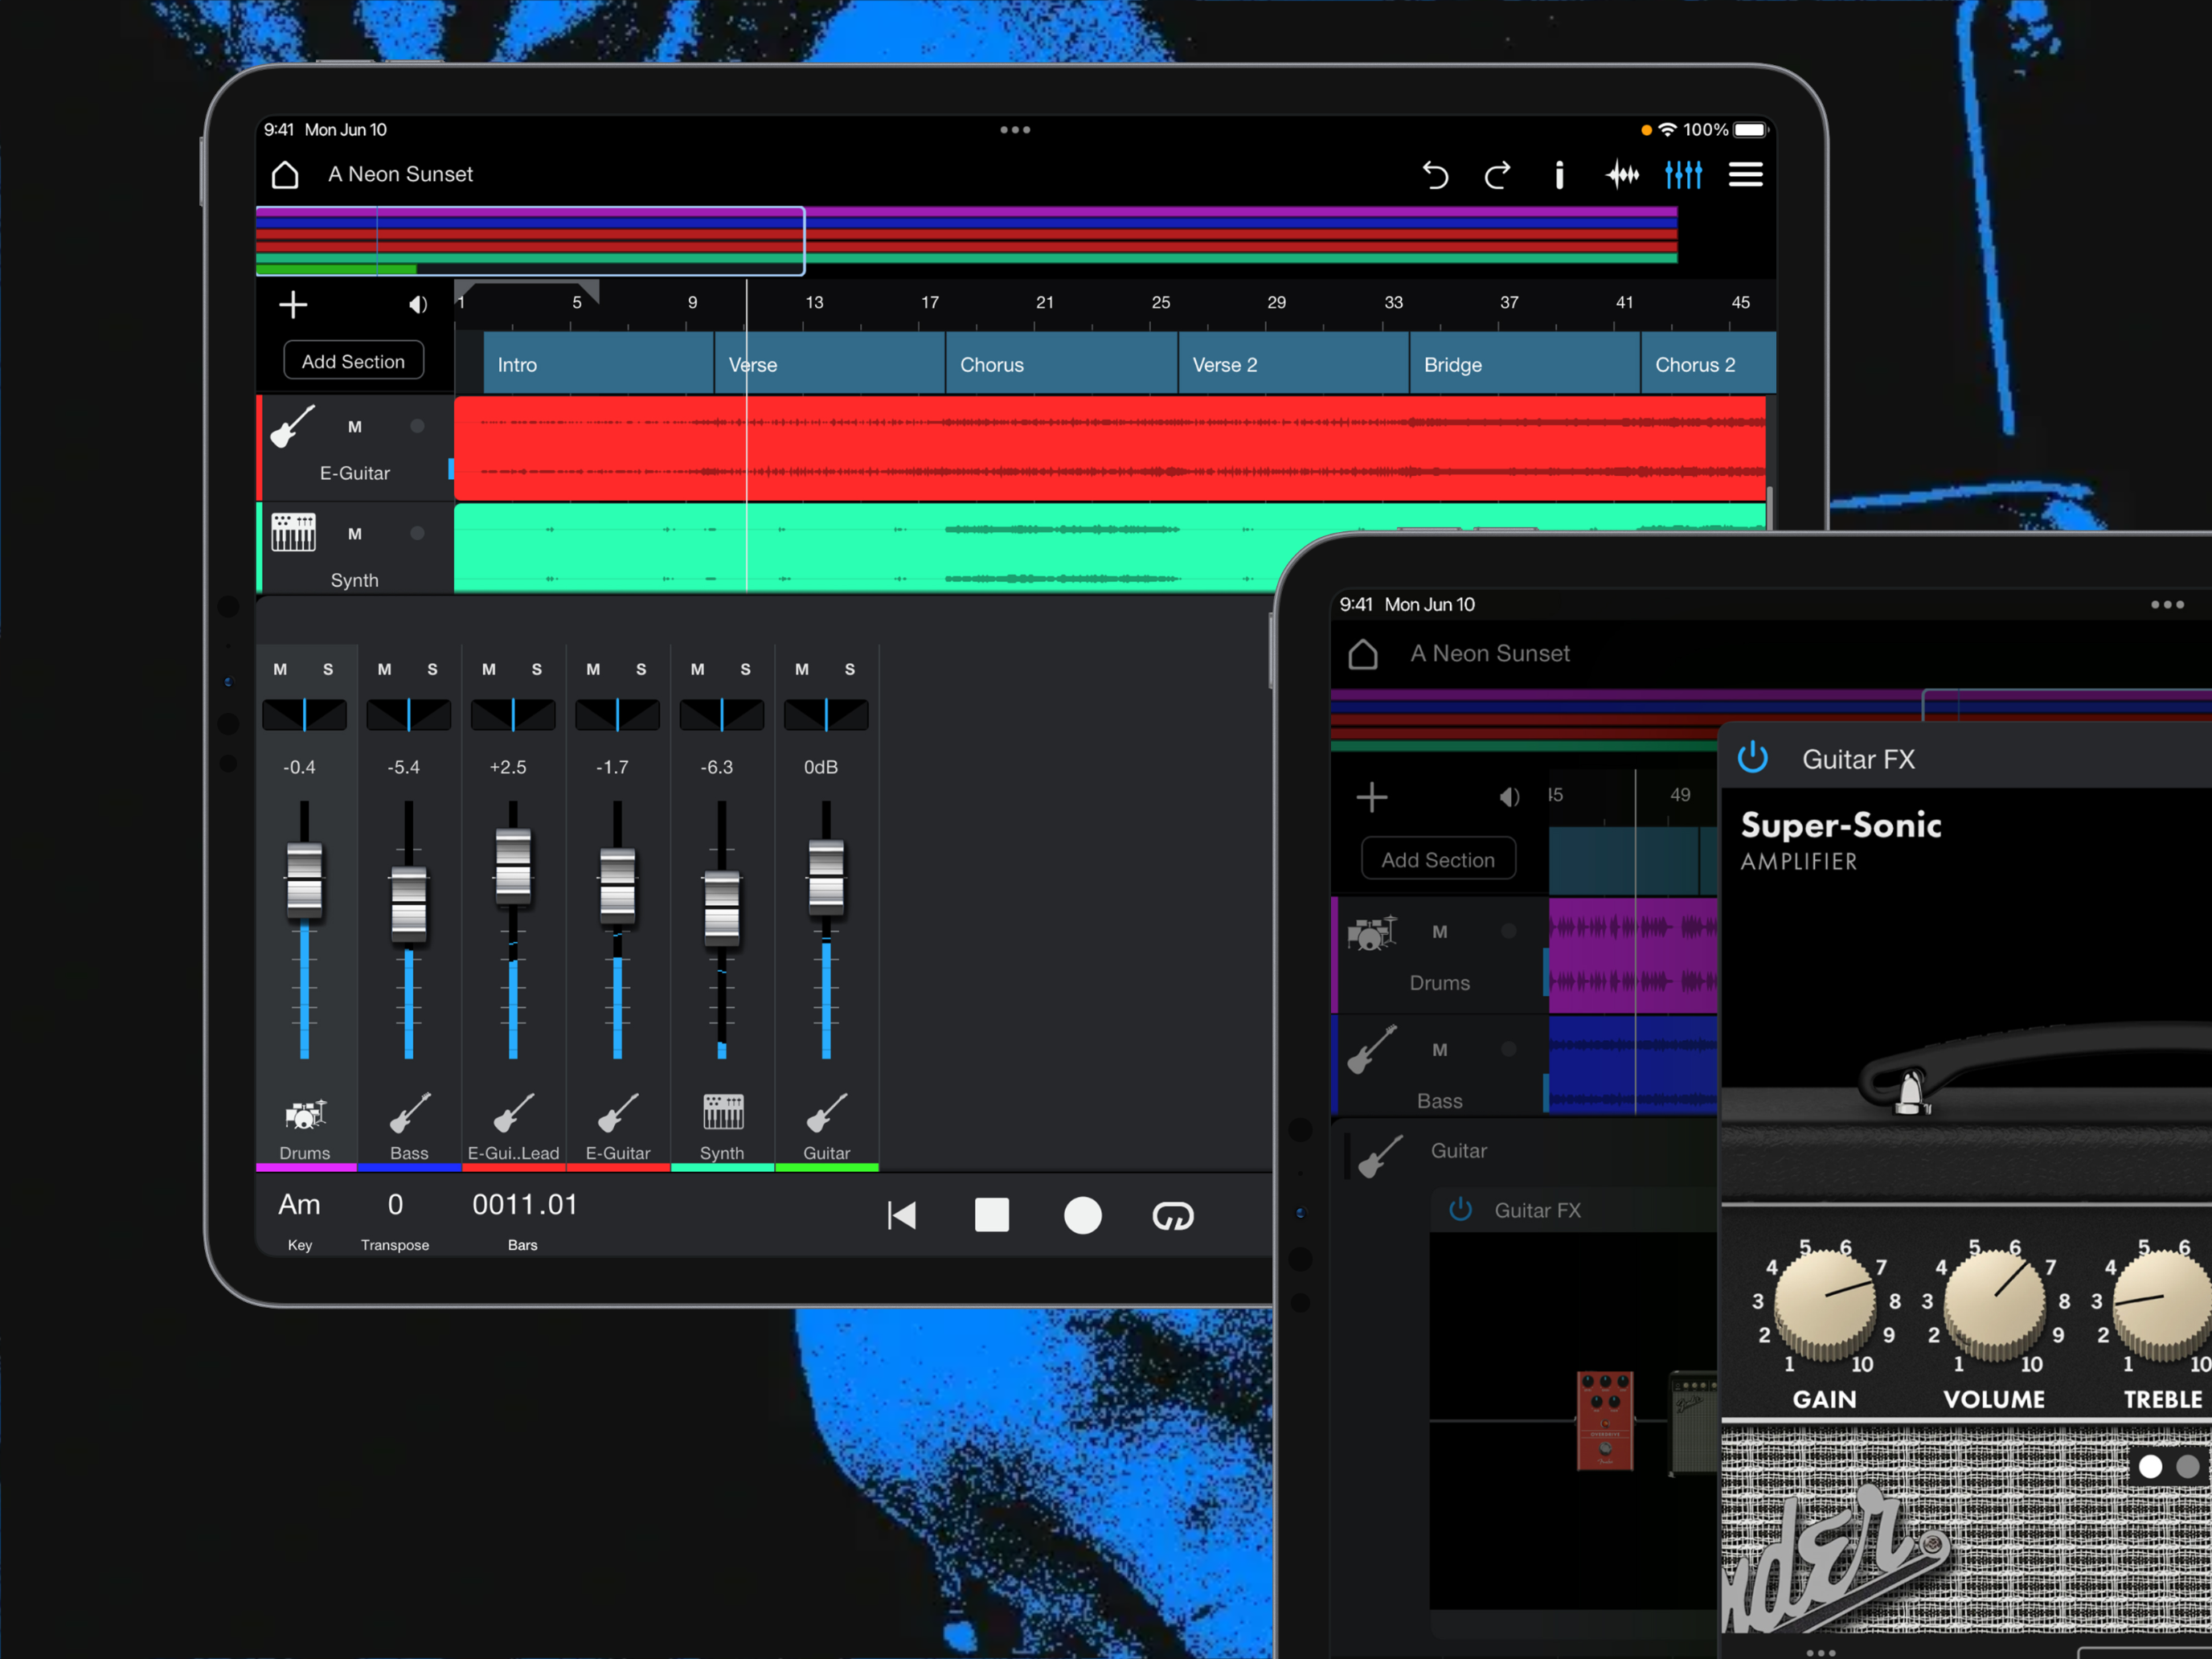Tap the audio waveform editor icon
Screen dimensions: 2212x1659
point(1622,174)
